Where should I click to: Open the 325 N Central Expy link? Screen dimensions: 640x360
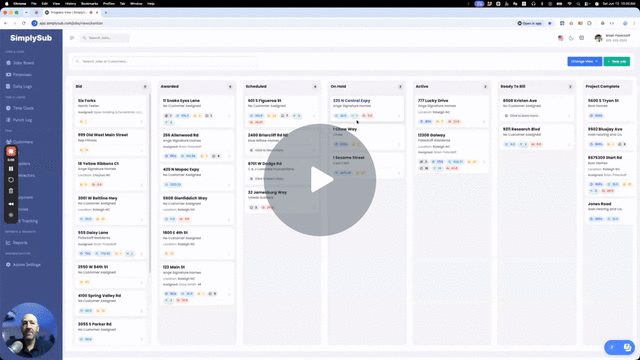(351, 100)
